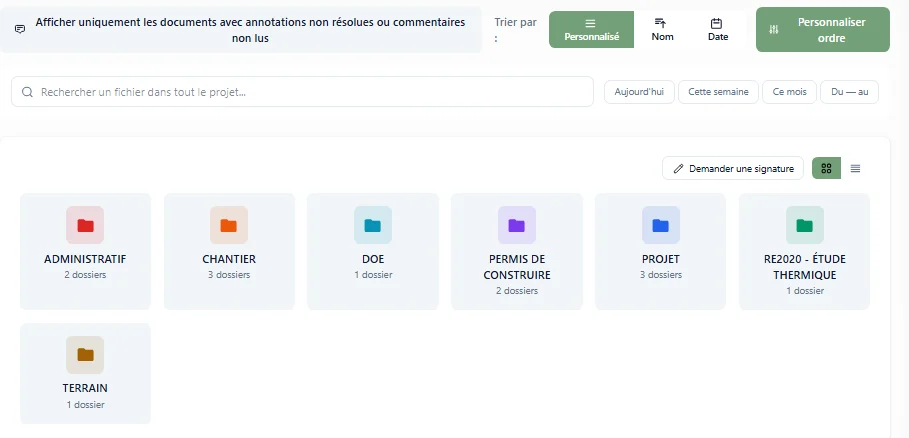Click the ADMINISTRATIF folder name
The width and height of the screenshot is (909, 438).
[x=85, y=260]
